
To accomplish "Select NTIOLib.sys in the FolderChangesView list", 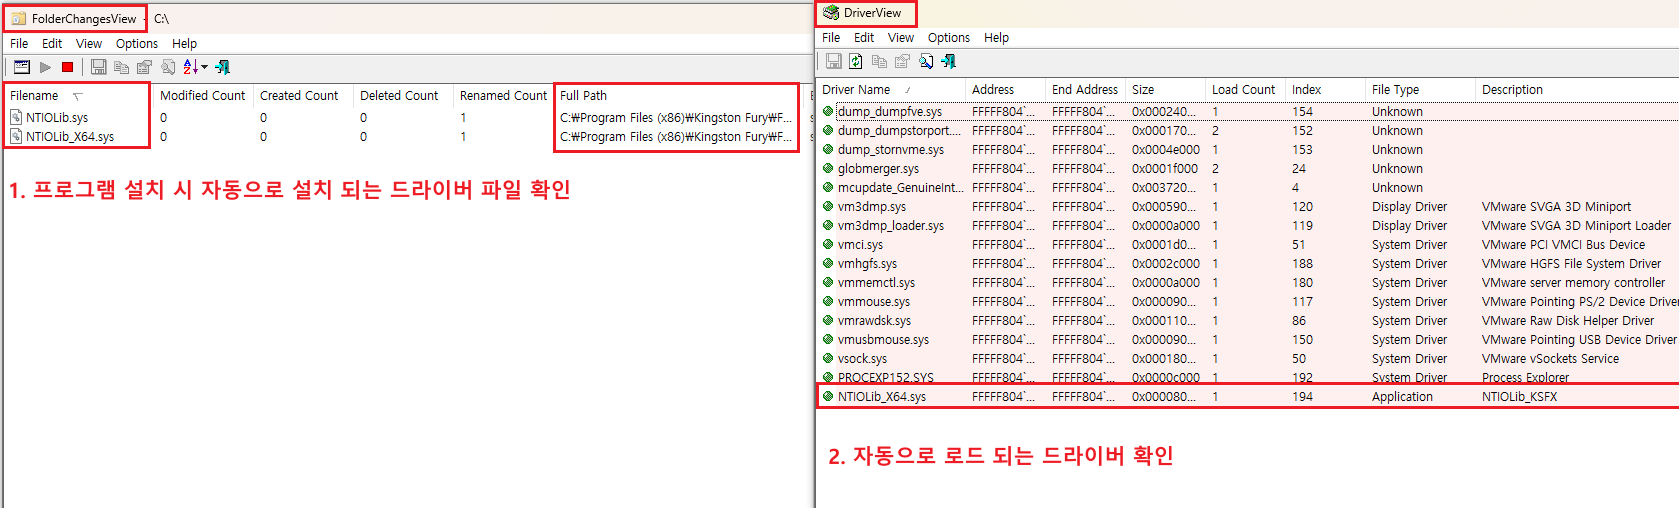I will 57,118.
